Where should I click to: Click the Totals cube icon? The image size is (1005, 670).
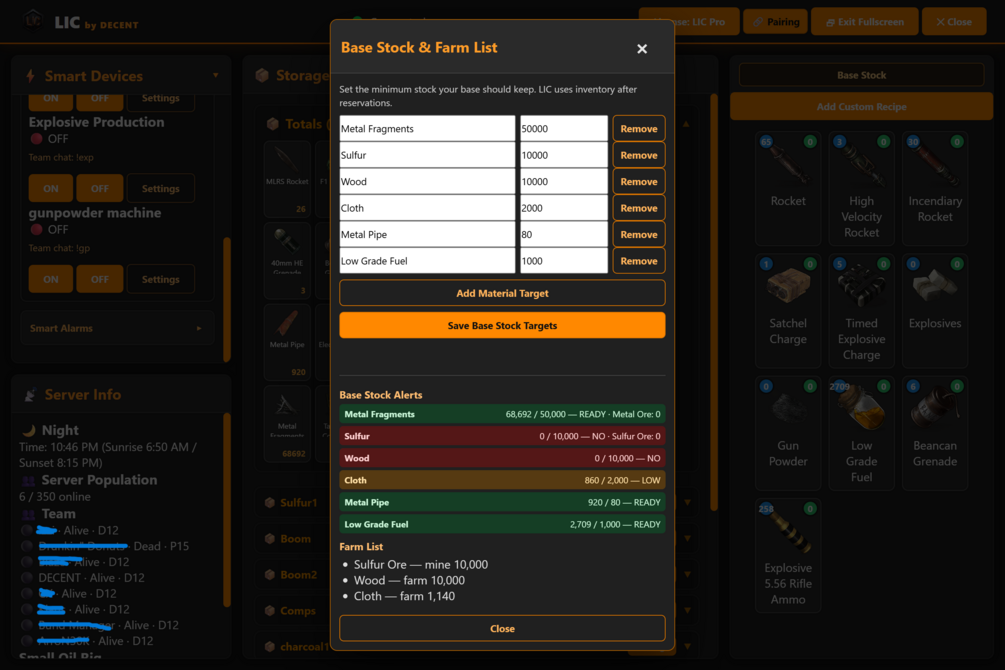(x=272, y=124)
